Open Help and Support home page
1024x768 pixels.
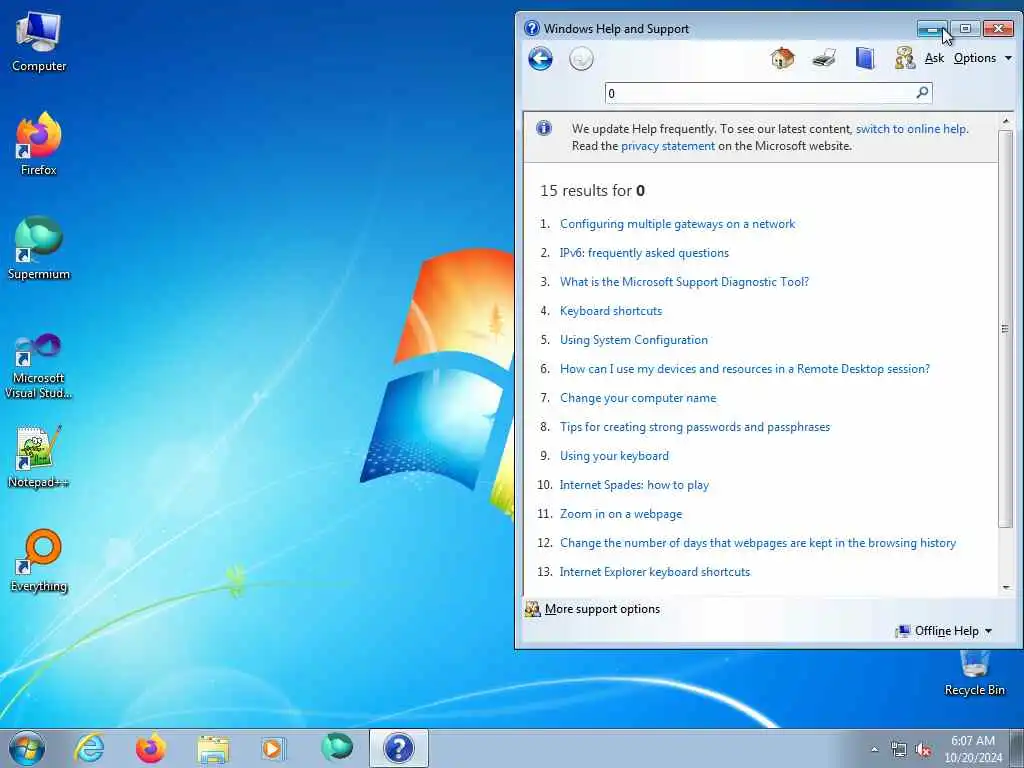click(782, 58)
